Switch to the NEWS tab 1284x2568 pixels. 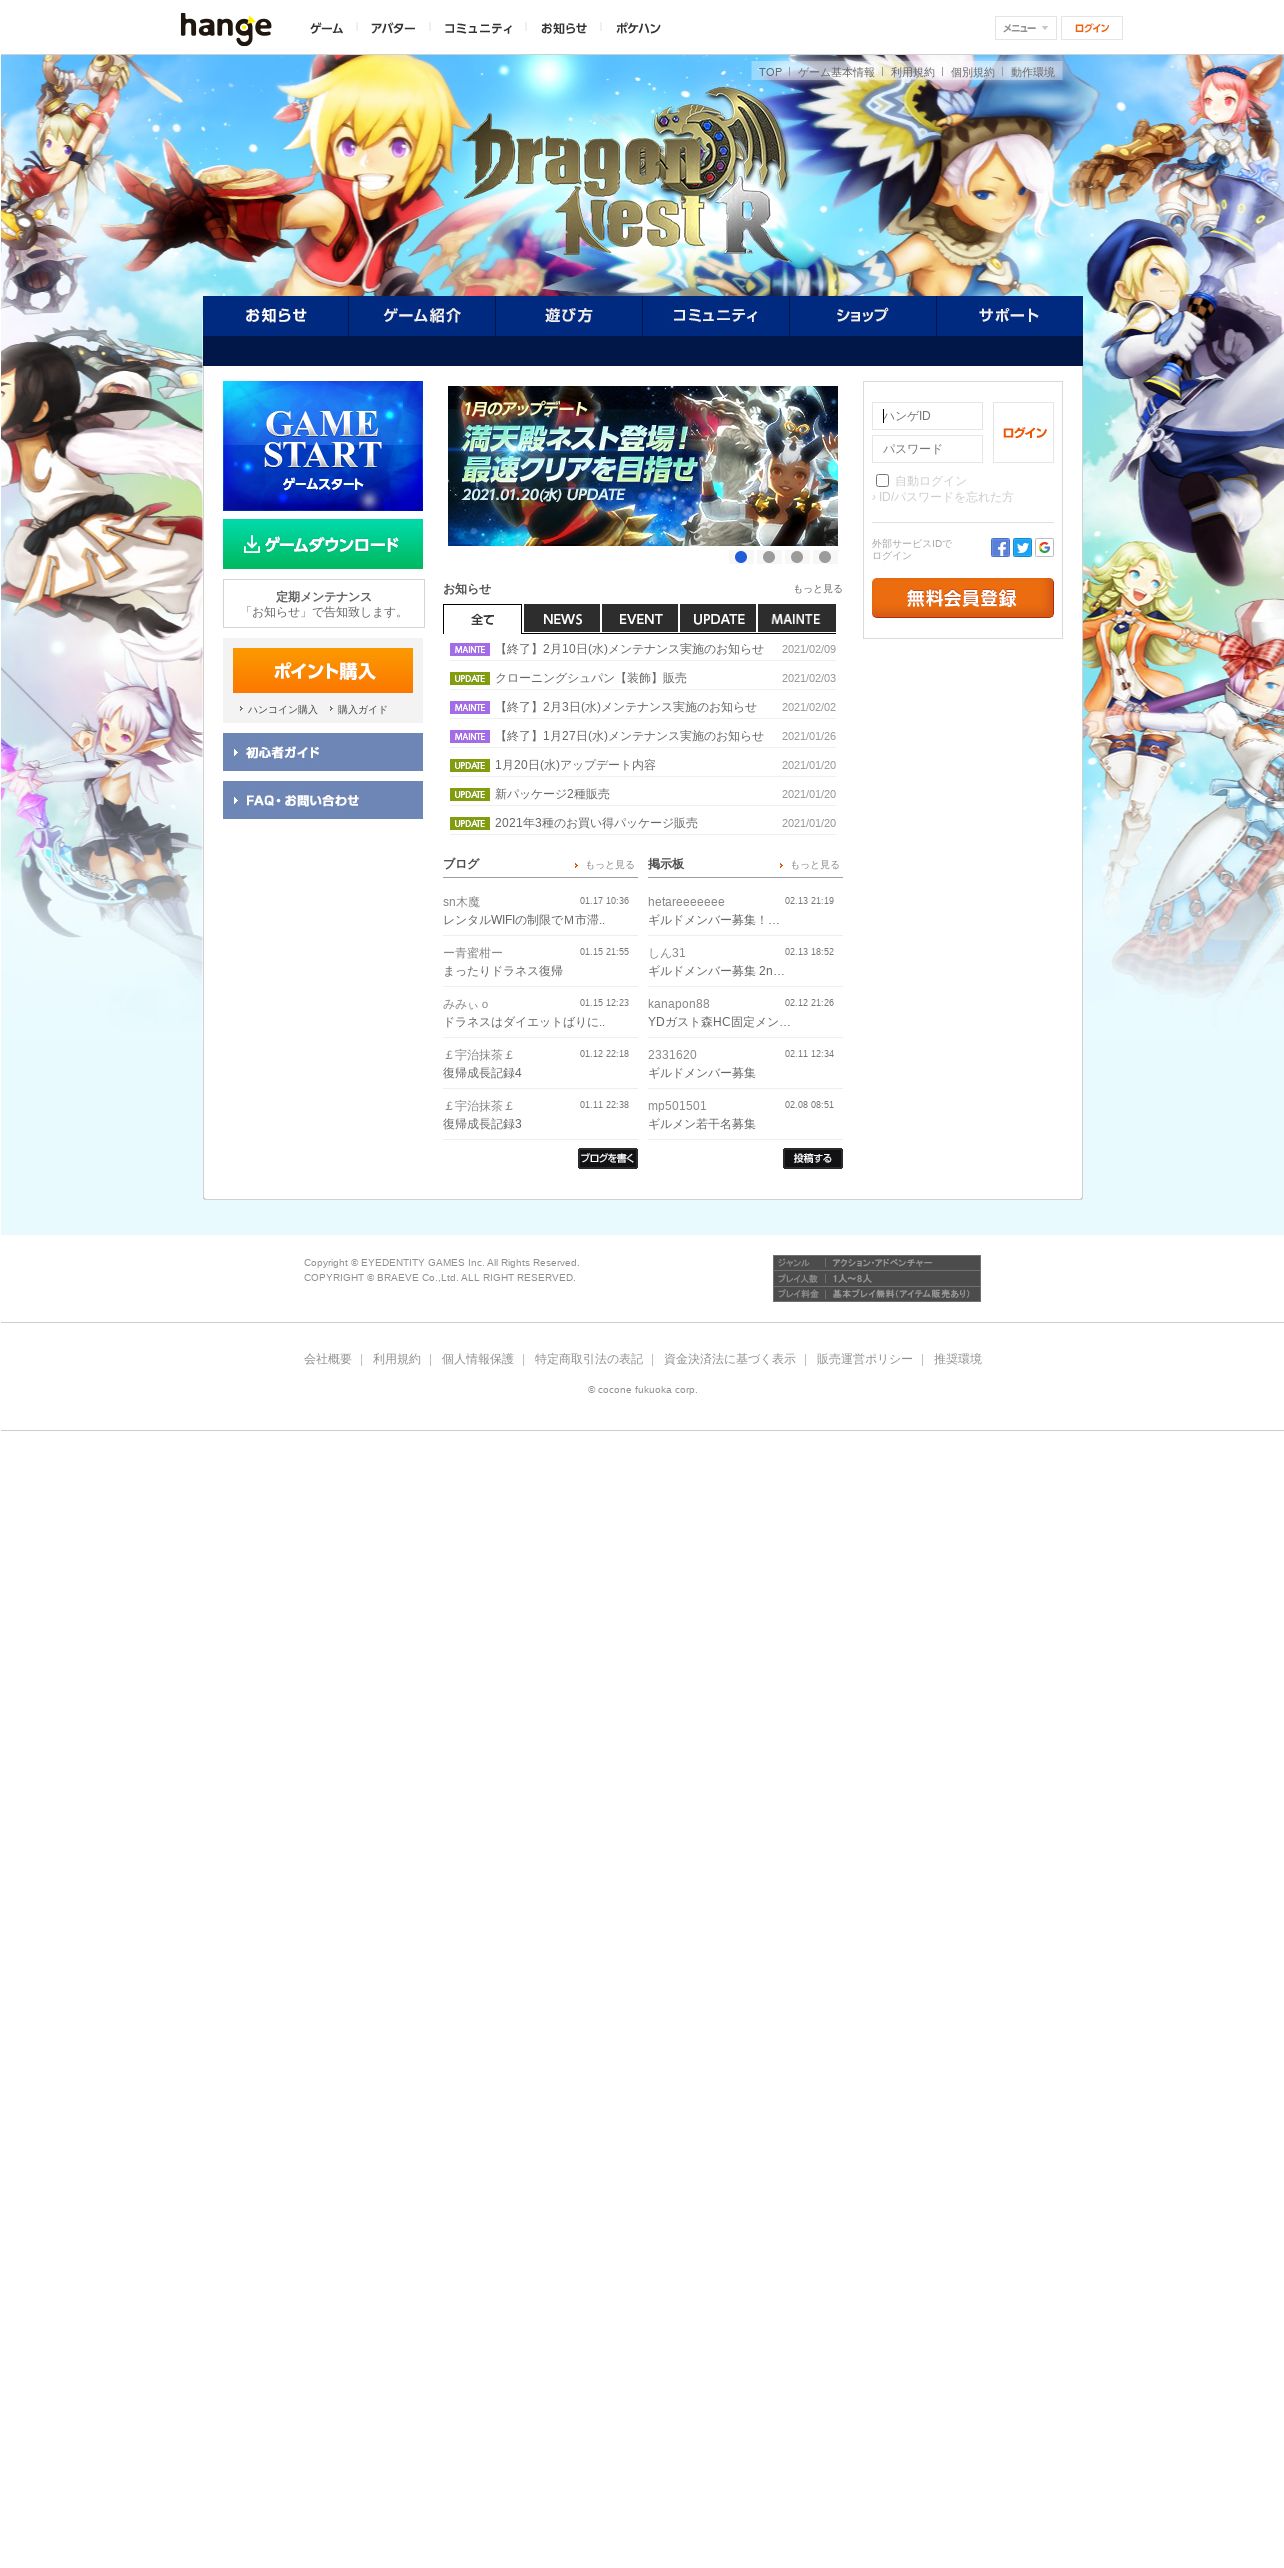coord(562,619)
